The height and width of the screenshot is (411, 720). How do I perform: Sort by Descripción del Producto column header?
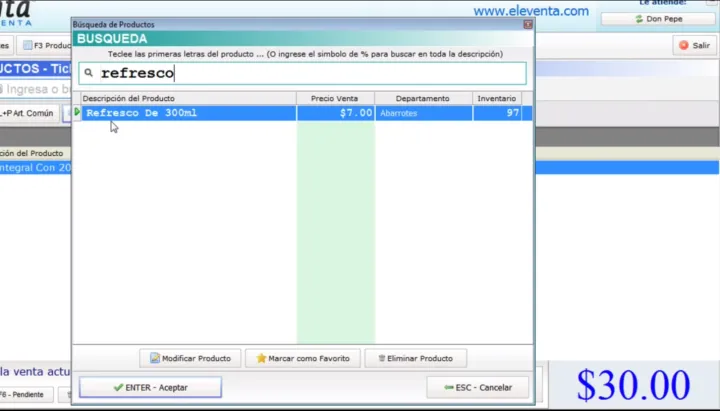(x=186, y=98)
